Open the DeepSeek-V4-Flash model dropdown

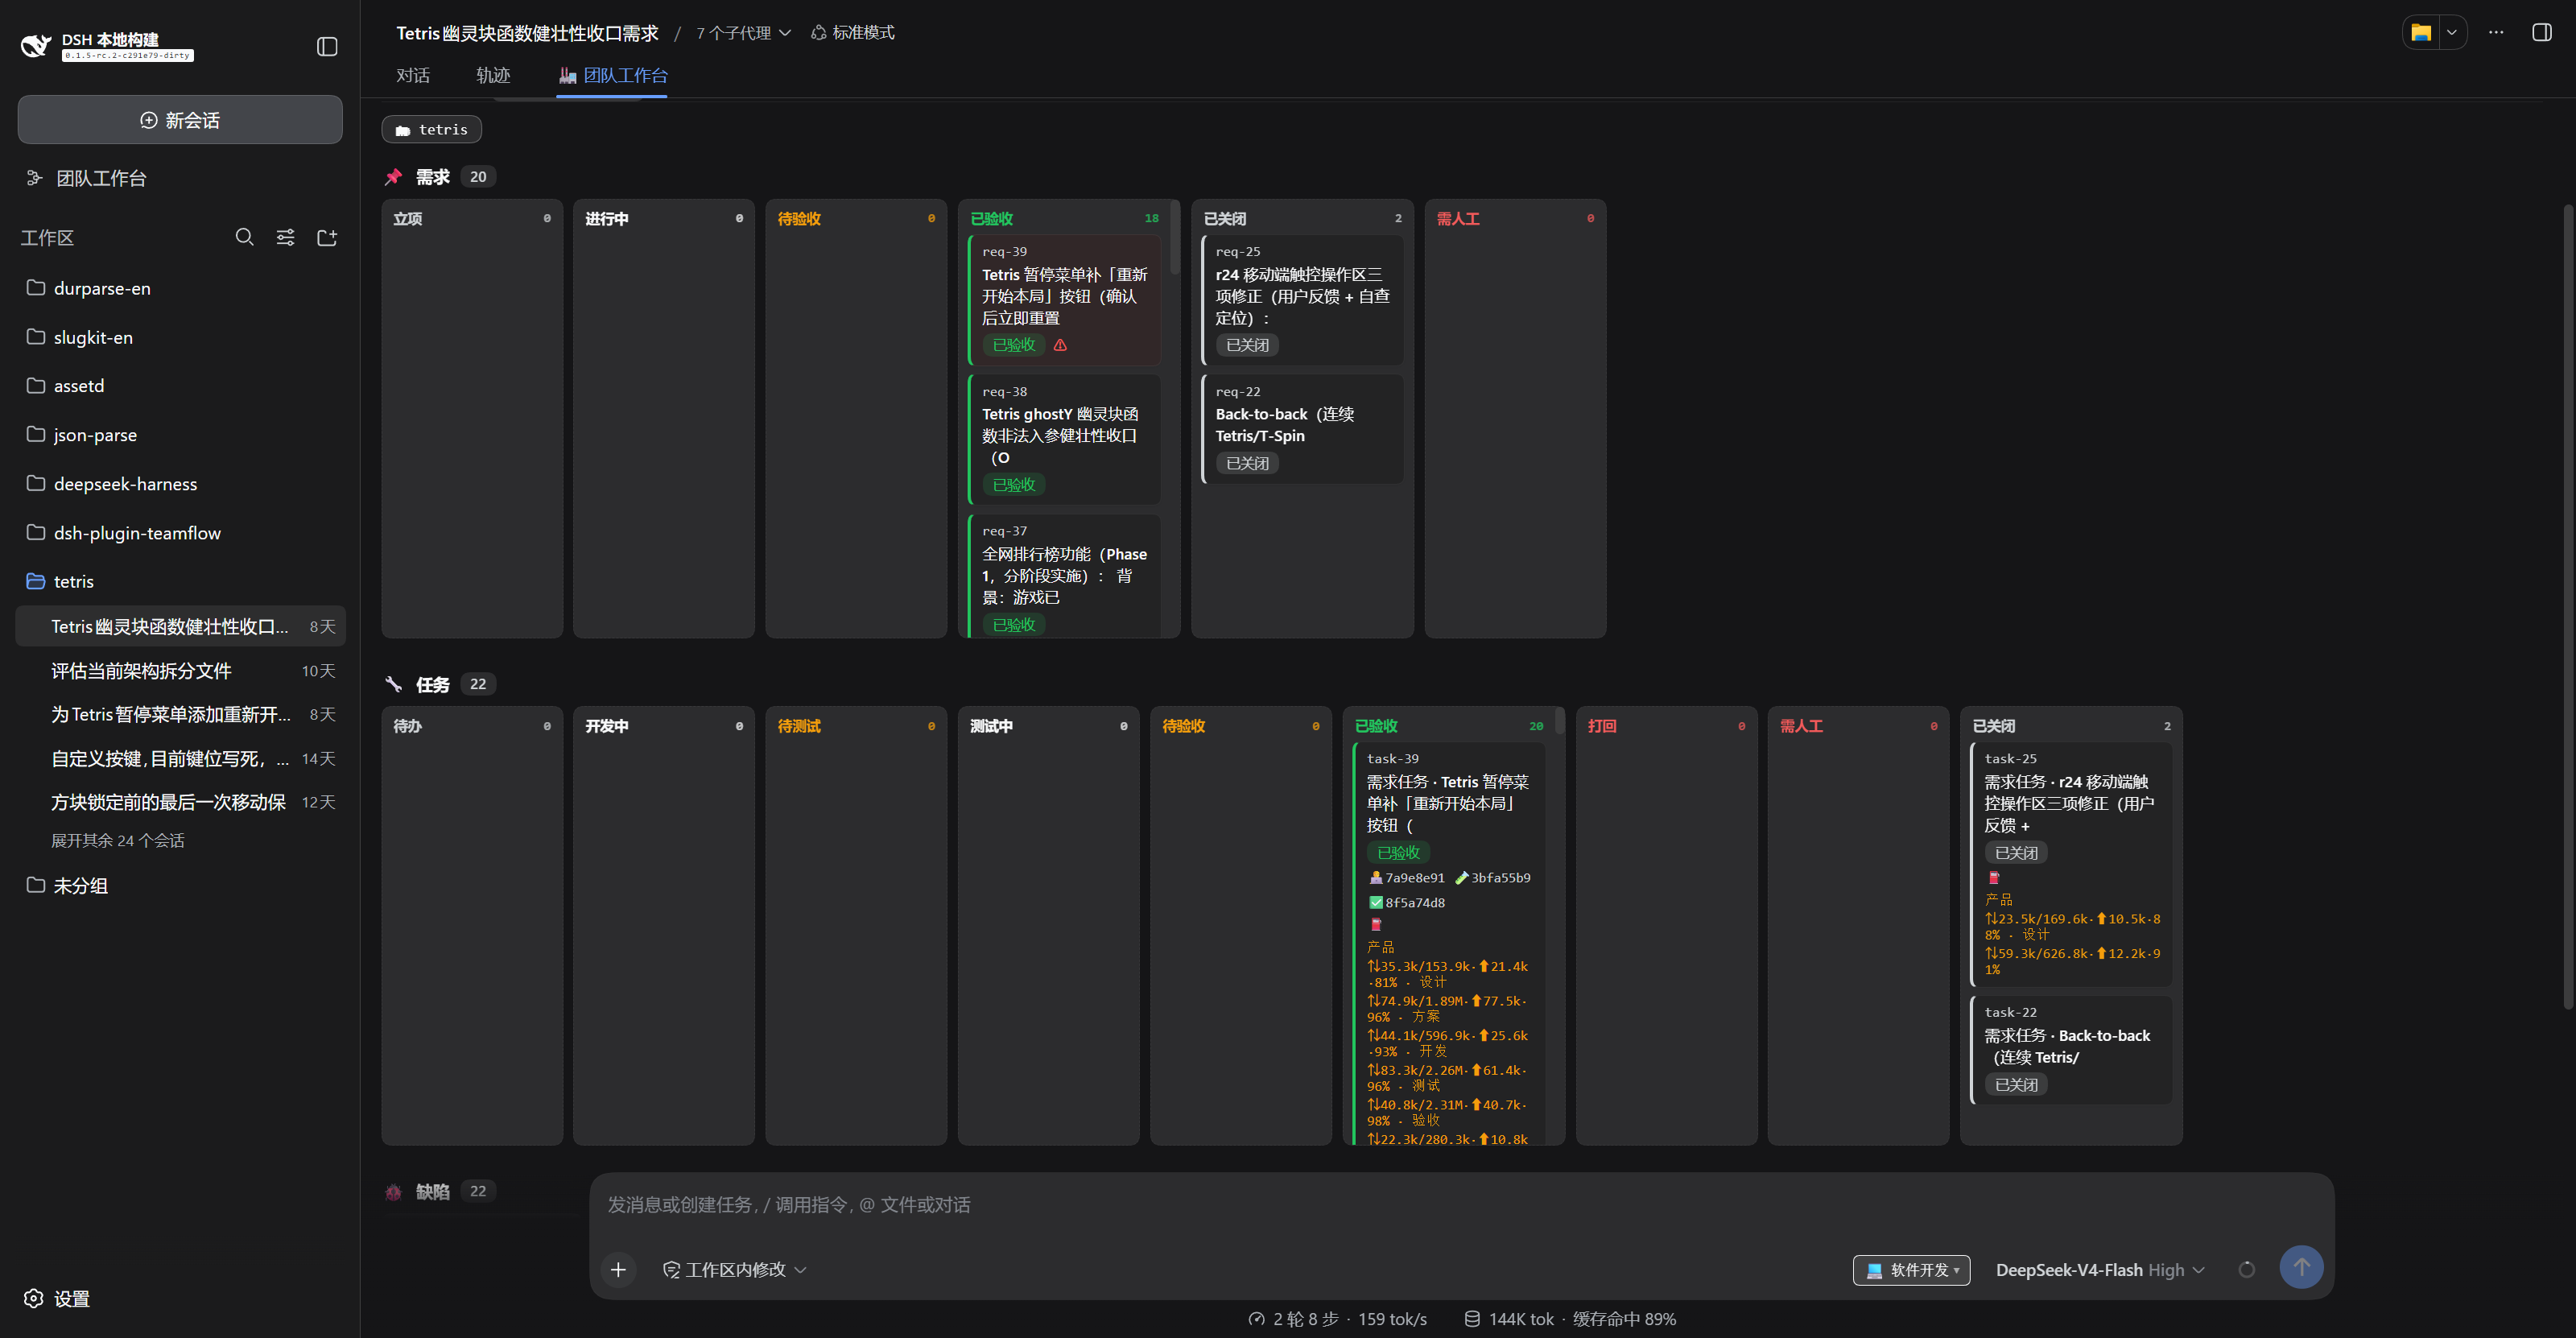pyautogui.click(x=2100, y=1270)
